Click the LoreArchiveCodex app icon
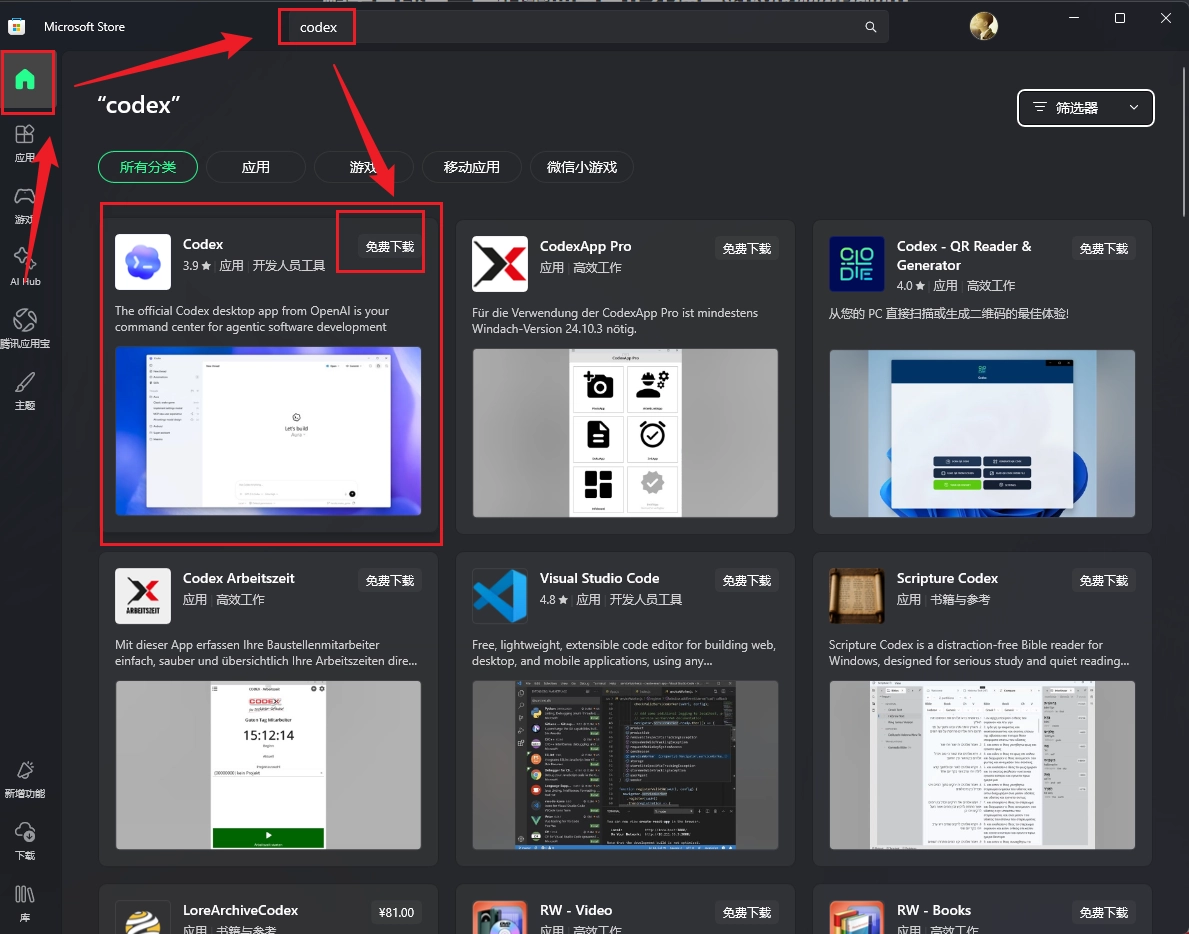 143,918
